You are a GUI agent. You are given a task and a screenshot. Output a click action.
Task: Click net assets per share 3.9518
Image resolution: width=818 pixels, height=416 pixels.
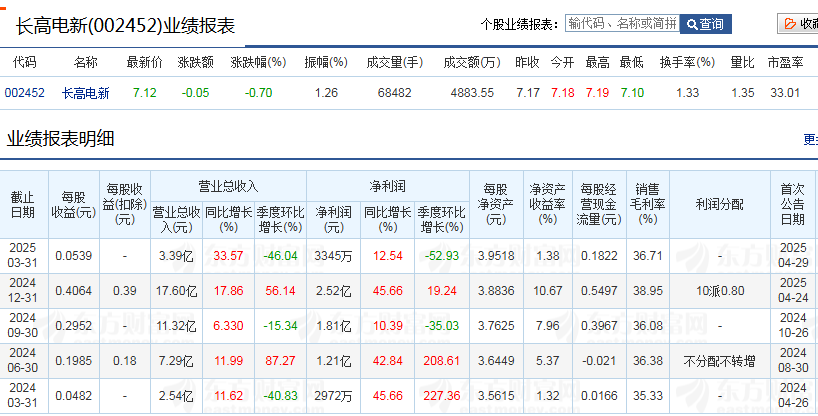click(496, 256)
